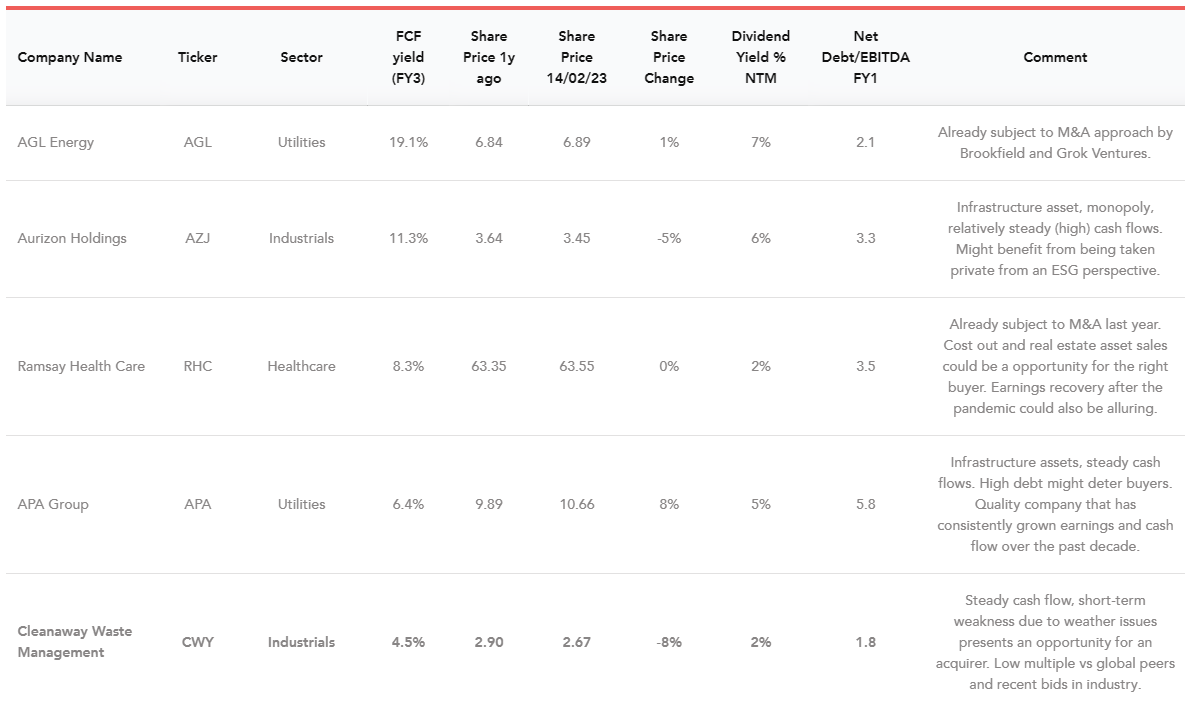Click the Ticker column header
1185x708 pixels.
pos(198,57)
